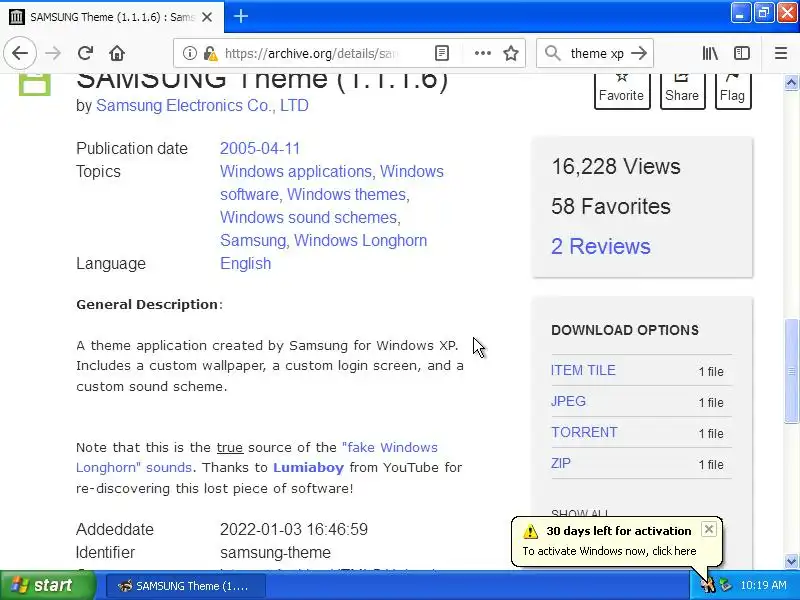Click the 10:19 AM taskbar clock
The image size is (800, 600).
[763, 585]
